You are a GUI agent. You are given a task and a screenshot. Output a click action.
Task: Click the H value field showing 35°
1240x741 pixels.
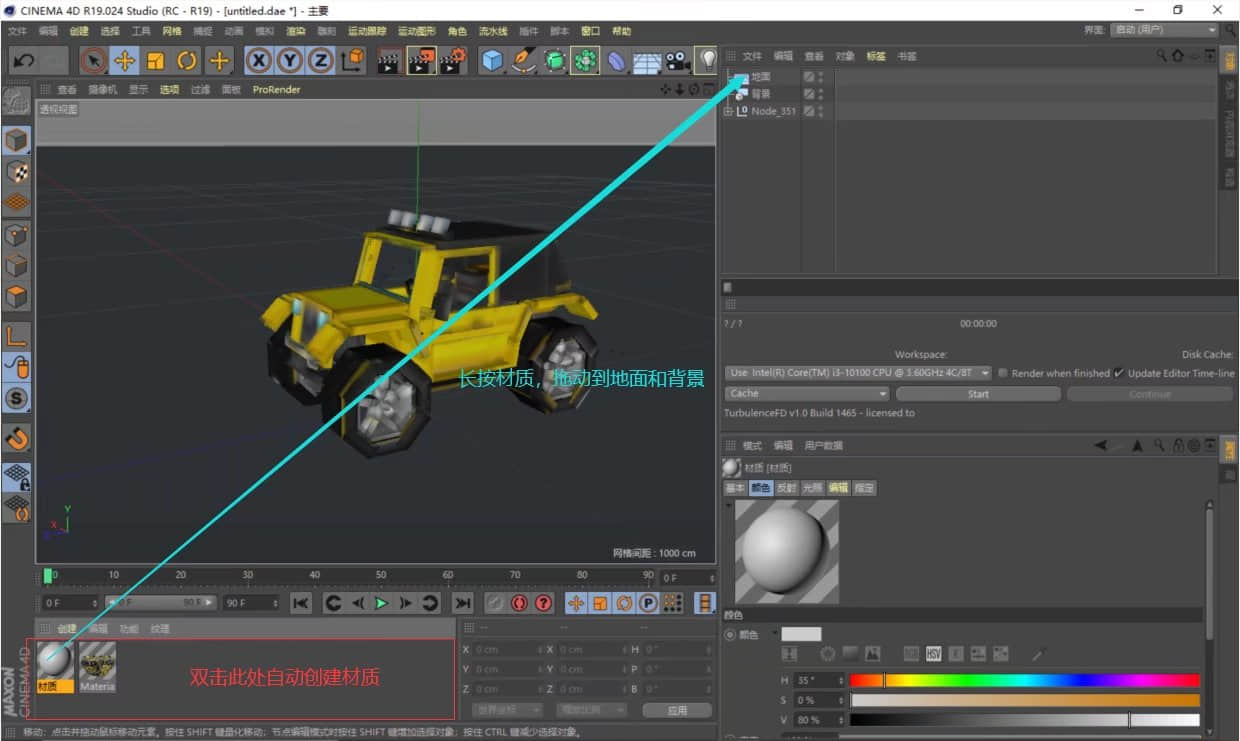[x=817, y=681]
